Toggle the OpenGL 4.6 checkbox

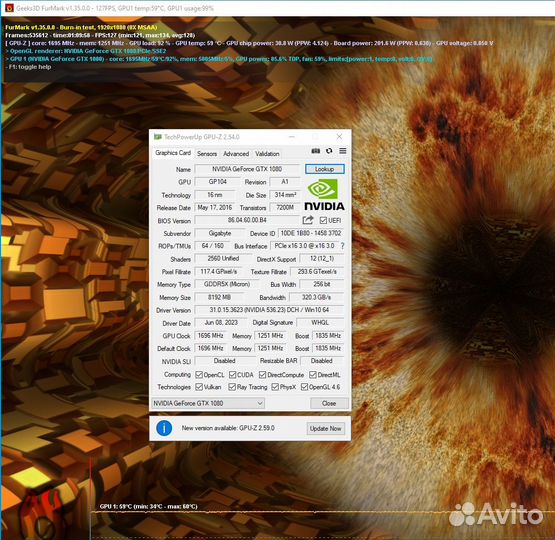[304, 387]
